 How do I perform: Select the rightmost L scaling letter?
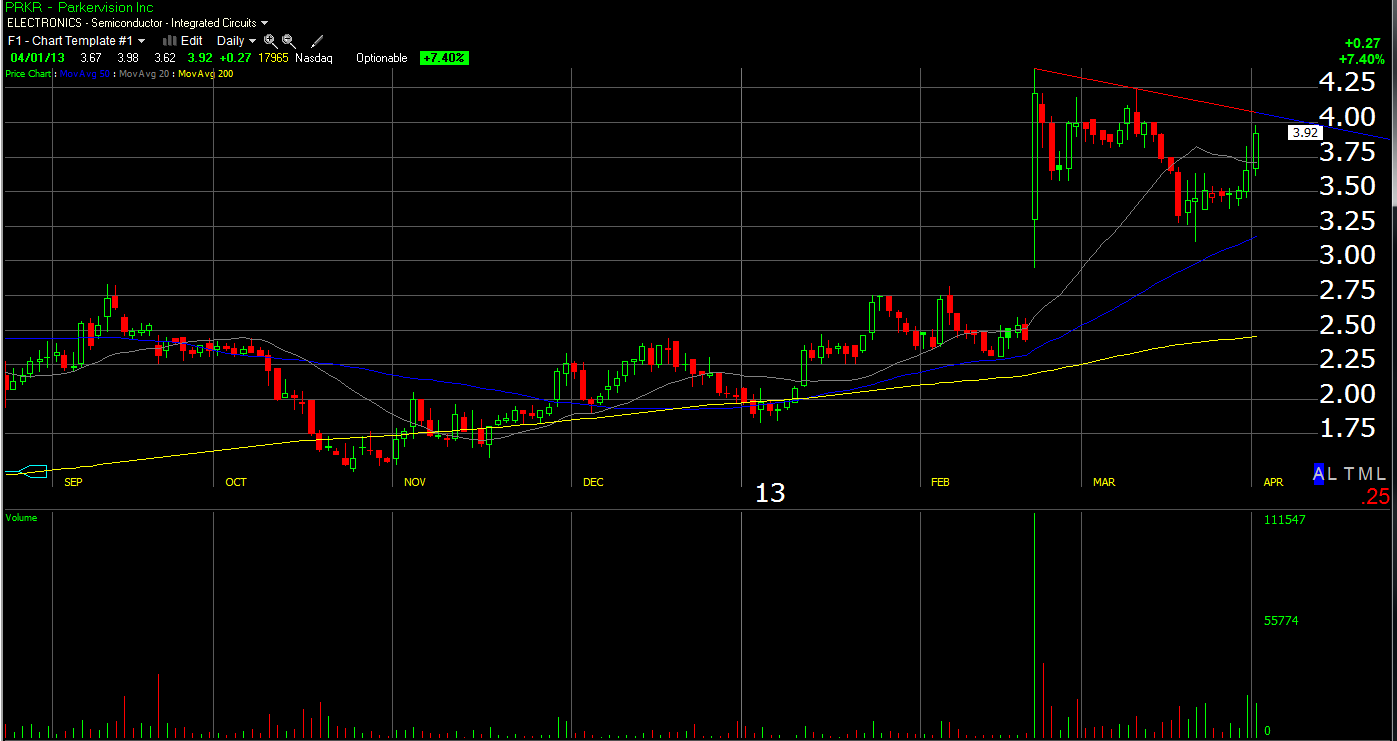point(1383,474)
